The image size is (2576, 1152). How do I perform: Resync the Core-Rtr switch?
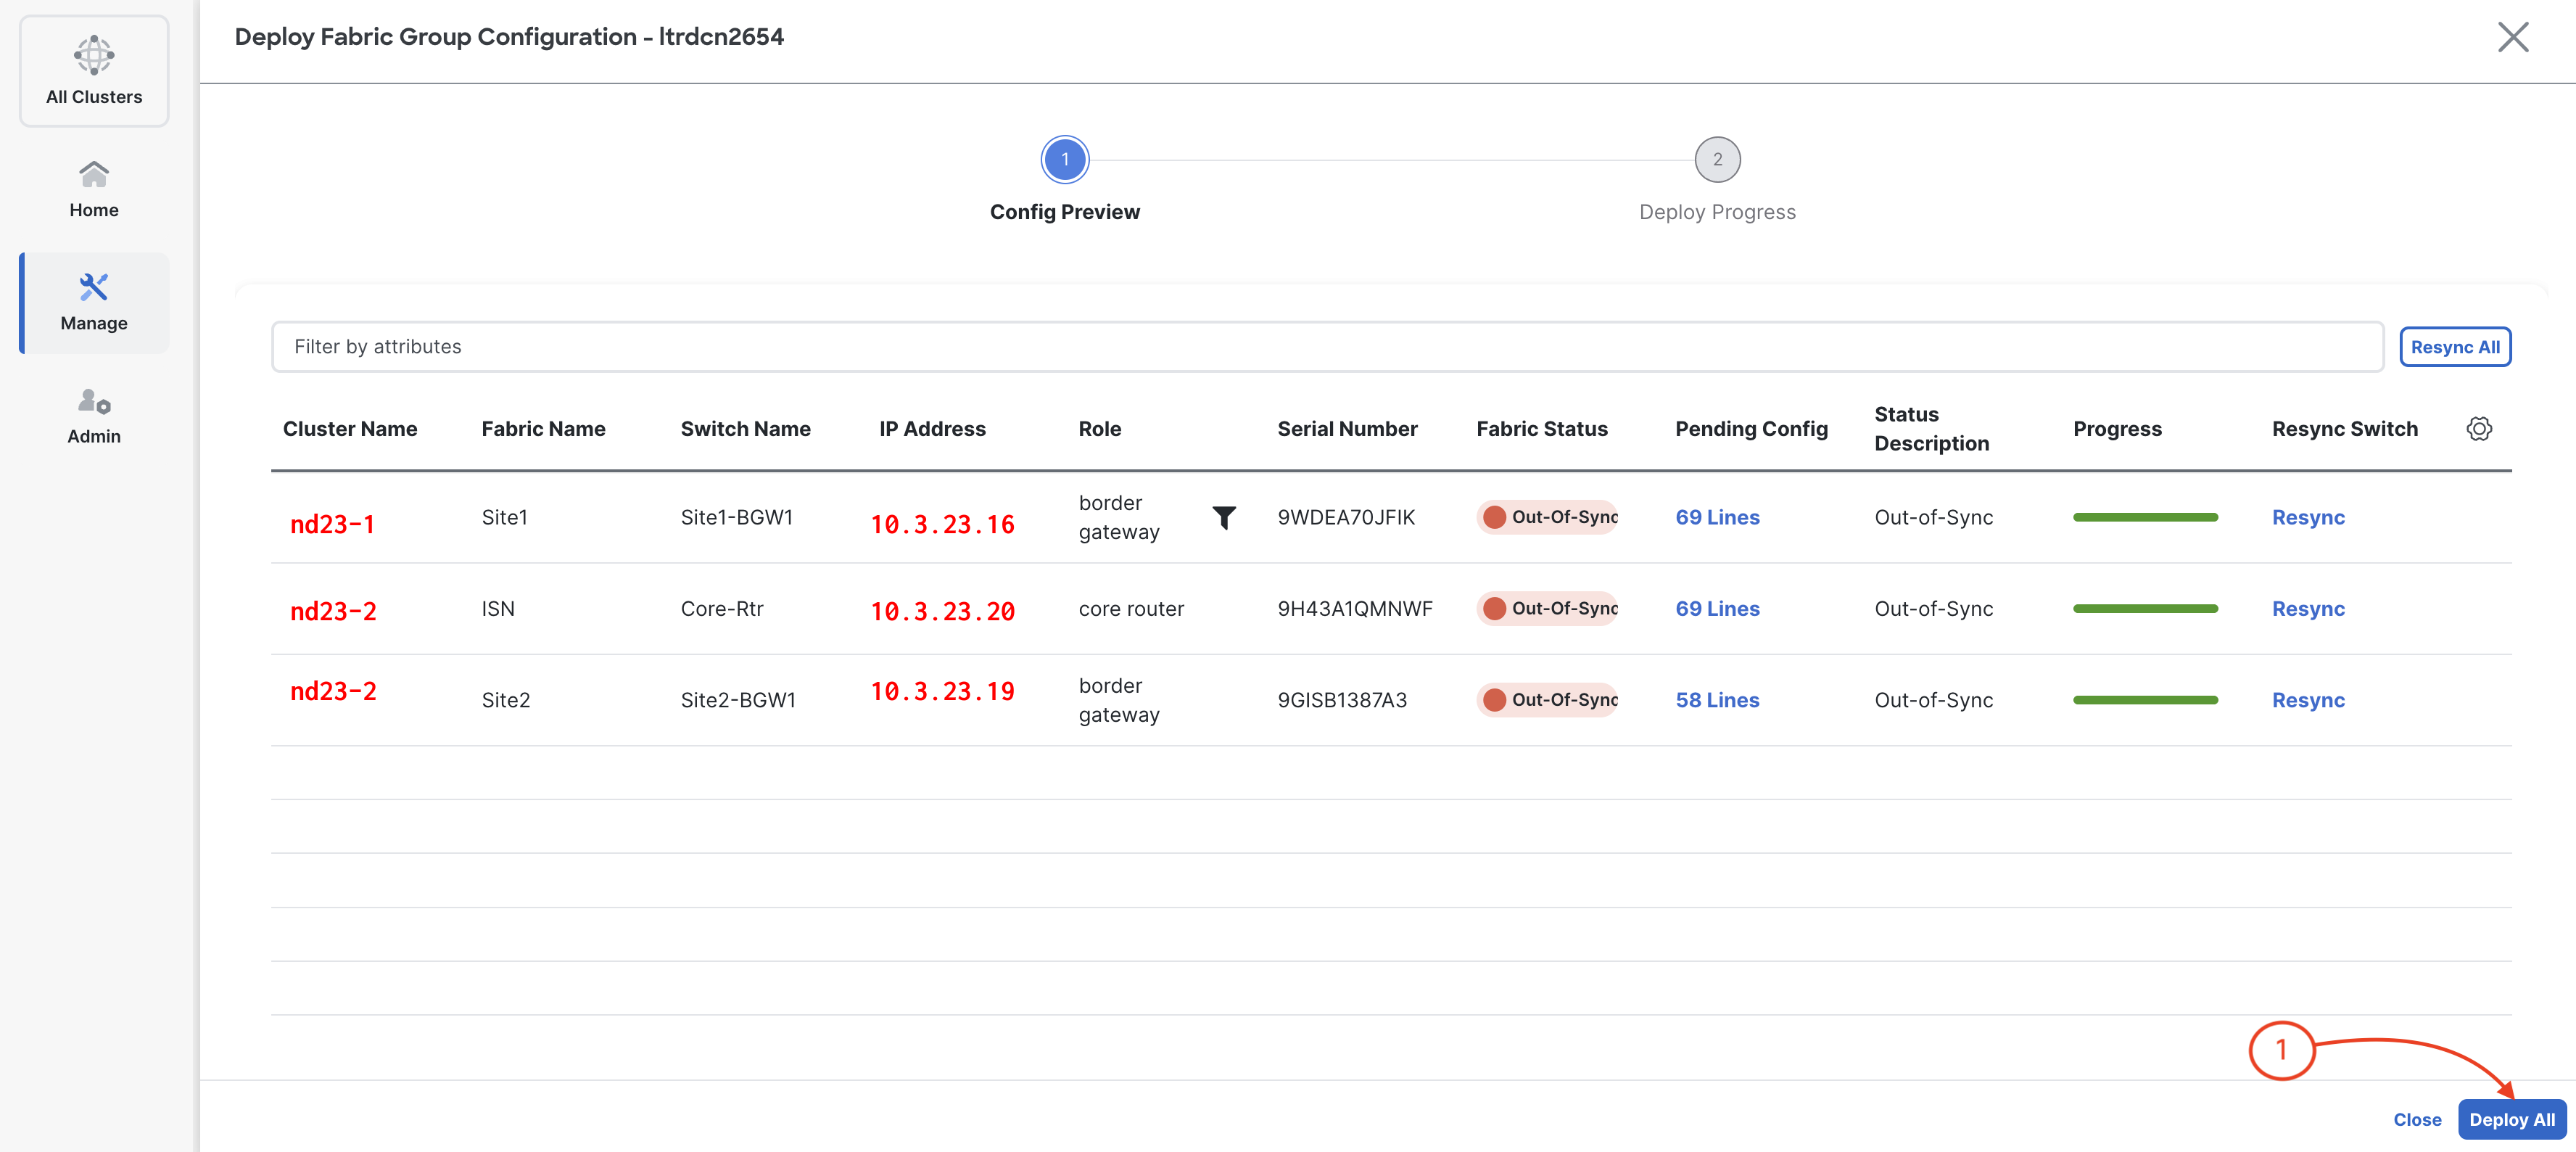tap(2308, 609)
